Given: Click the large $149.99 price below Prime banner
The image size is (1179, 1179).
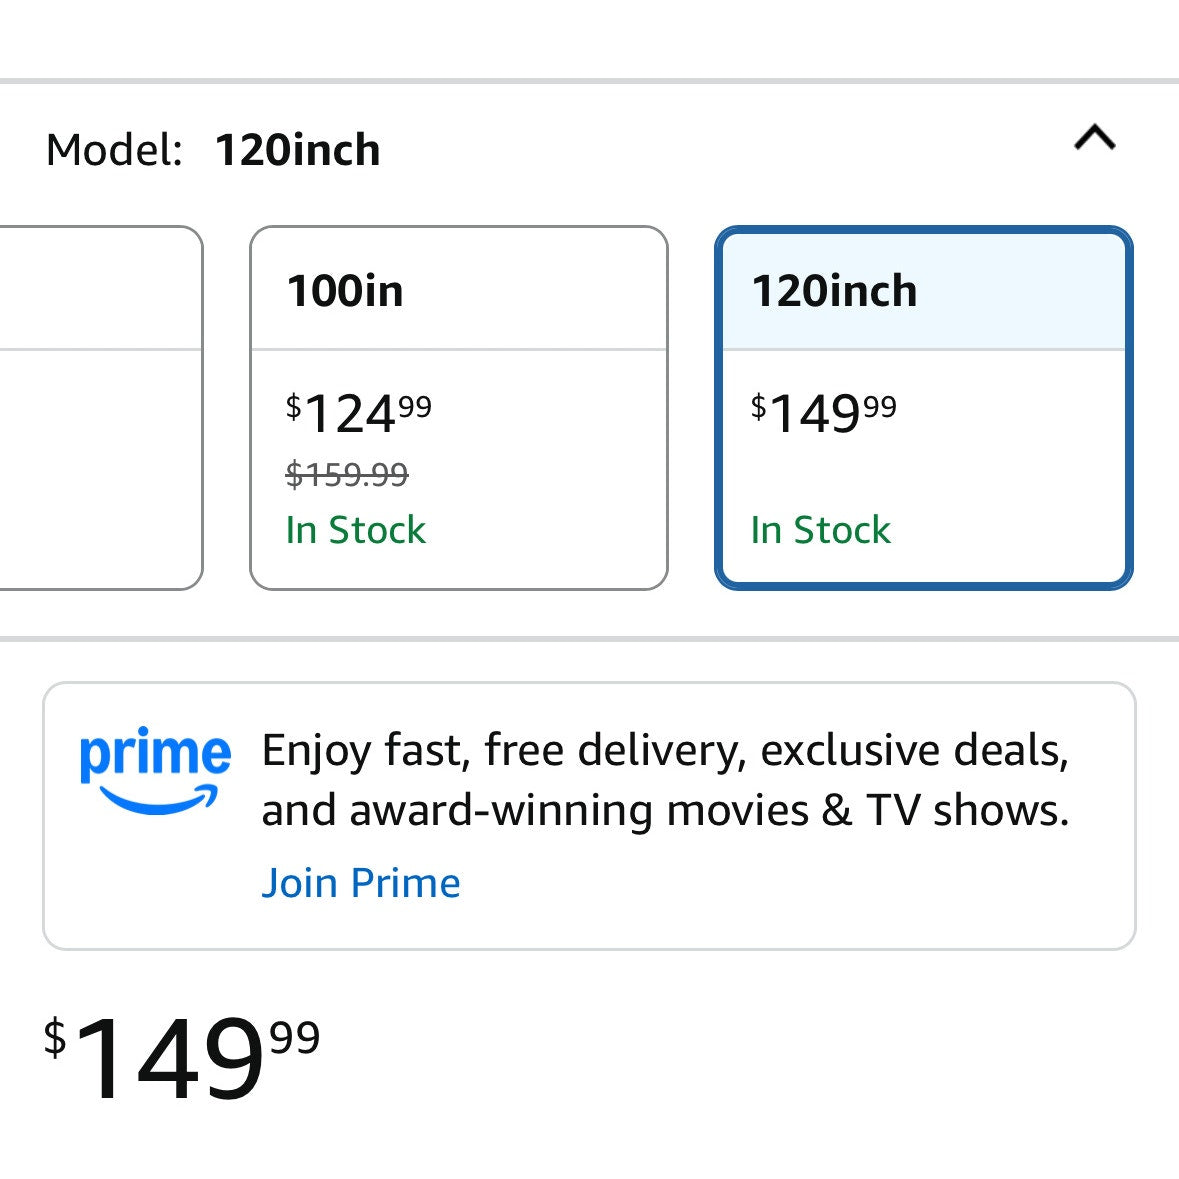Looking at the screenshot, I should tap(182, 1057).
